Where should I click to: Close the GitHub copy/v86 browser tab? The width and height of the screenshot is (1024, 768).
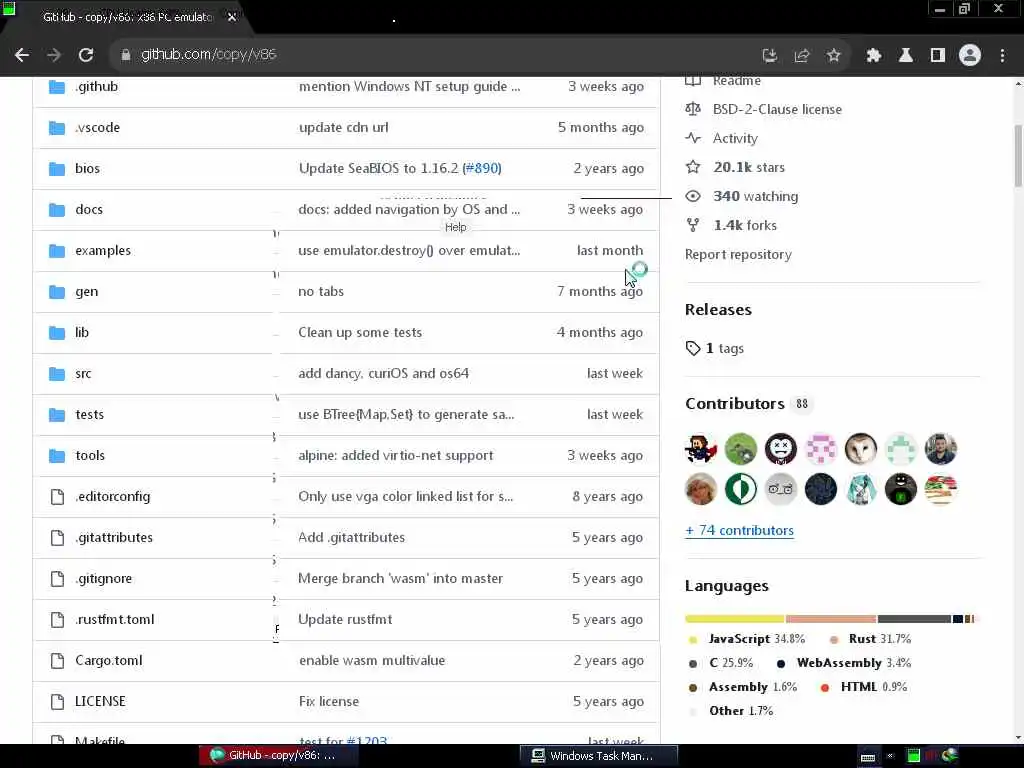[232, 18]
